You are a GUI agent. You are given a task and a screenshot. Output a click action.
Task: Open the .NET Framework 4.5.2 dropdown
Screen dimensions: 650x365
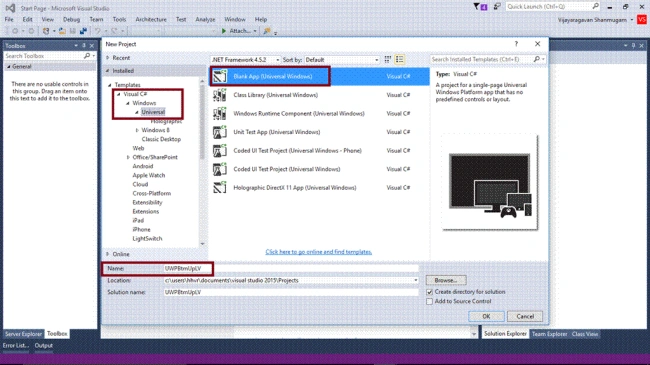point(245,60)
